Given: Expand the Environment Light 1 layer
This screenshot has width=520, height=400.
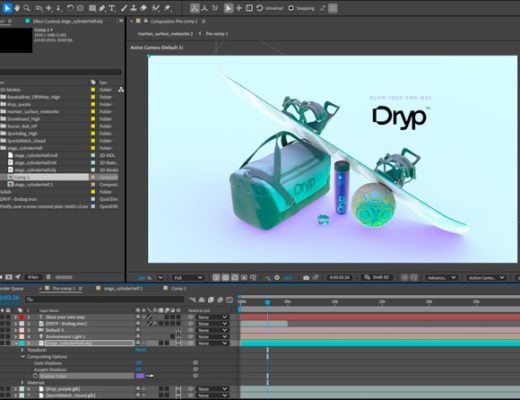Looking at the screenshot, I should (15, 337).
